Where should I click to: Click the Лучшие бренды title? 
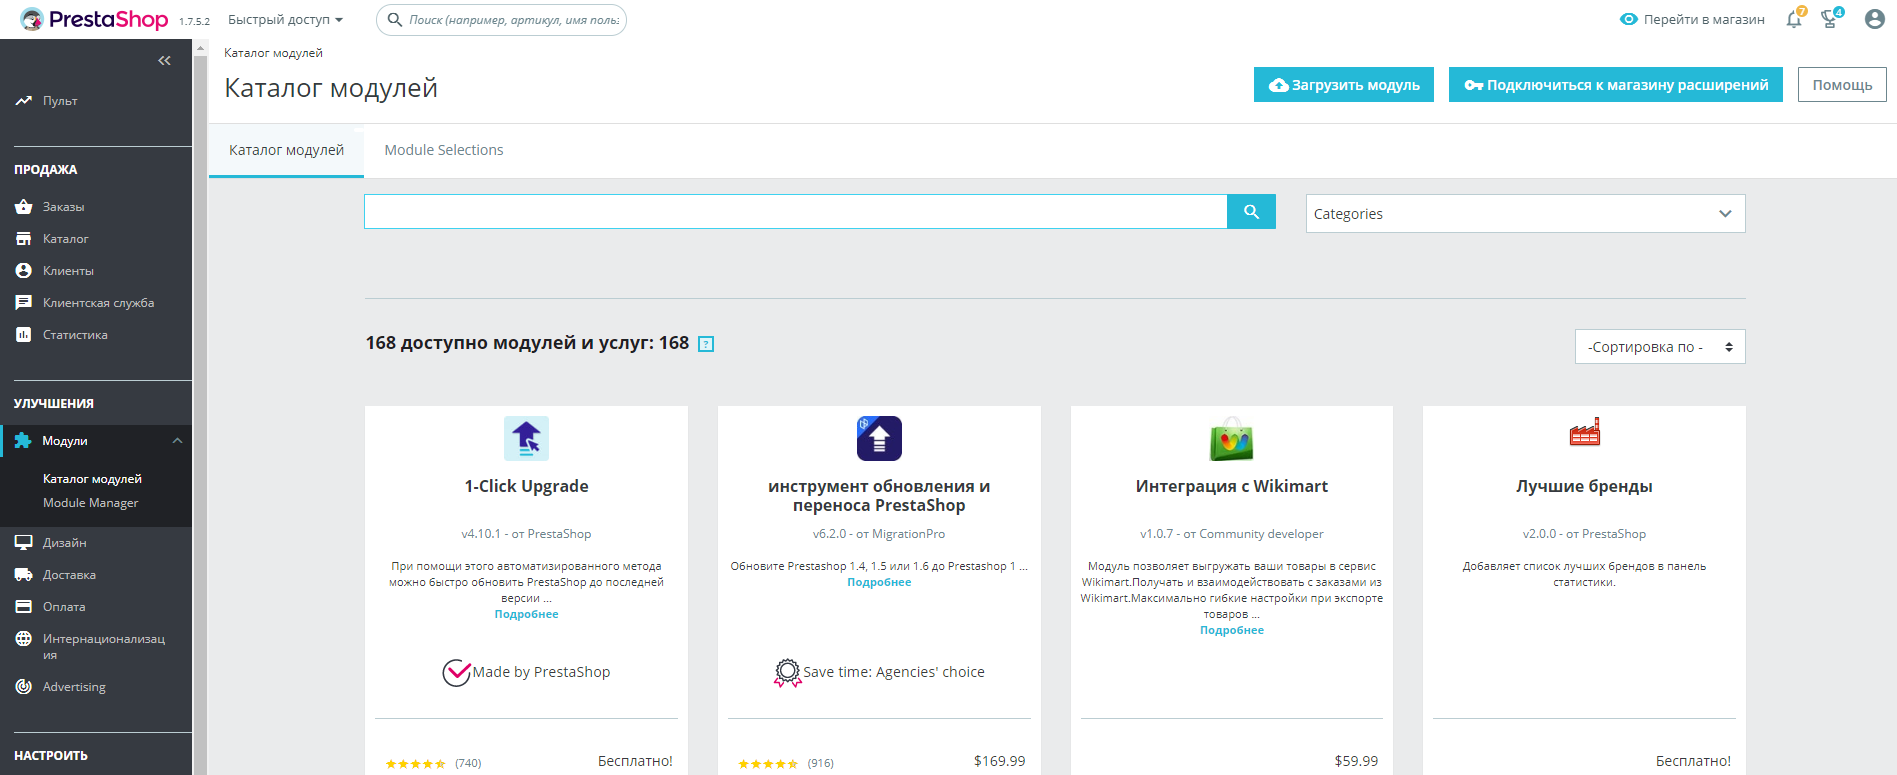click(1585, 486)
